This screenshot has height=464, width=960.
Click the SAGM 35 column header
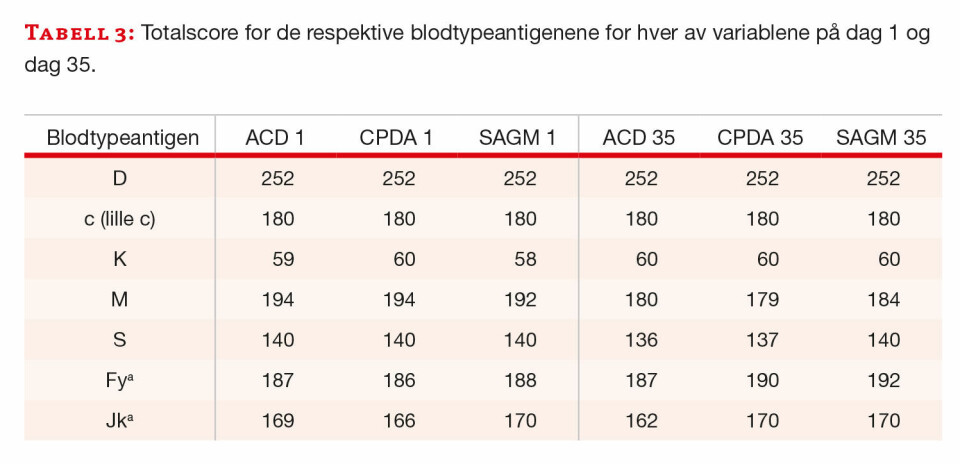click(x=880, y=138)
